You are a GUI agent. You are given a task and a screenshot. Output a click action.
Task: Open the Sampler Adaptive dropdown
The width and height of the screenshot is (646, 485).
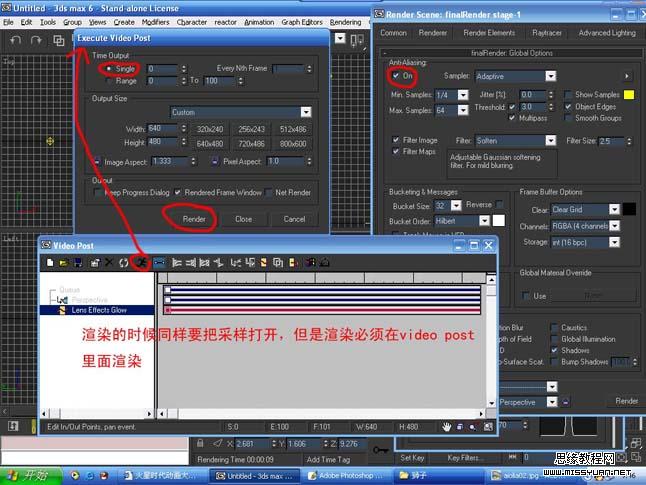(551, 76)
